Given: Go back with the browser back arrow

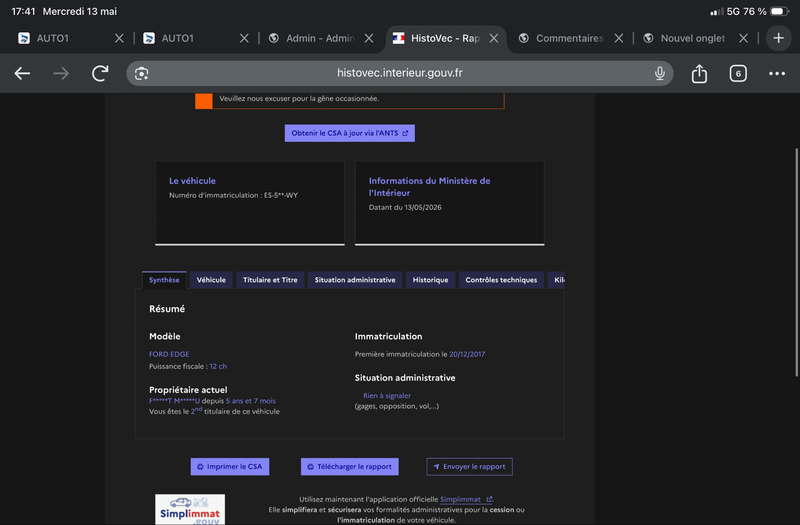Looking at the screenshot, I should pyautogui.click(x=22, y=73).
